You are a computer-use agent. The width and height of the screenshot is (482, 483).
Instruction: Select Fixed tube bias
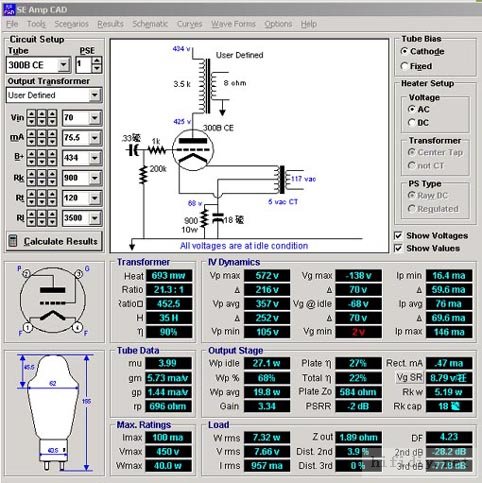[416, 66]
